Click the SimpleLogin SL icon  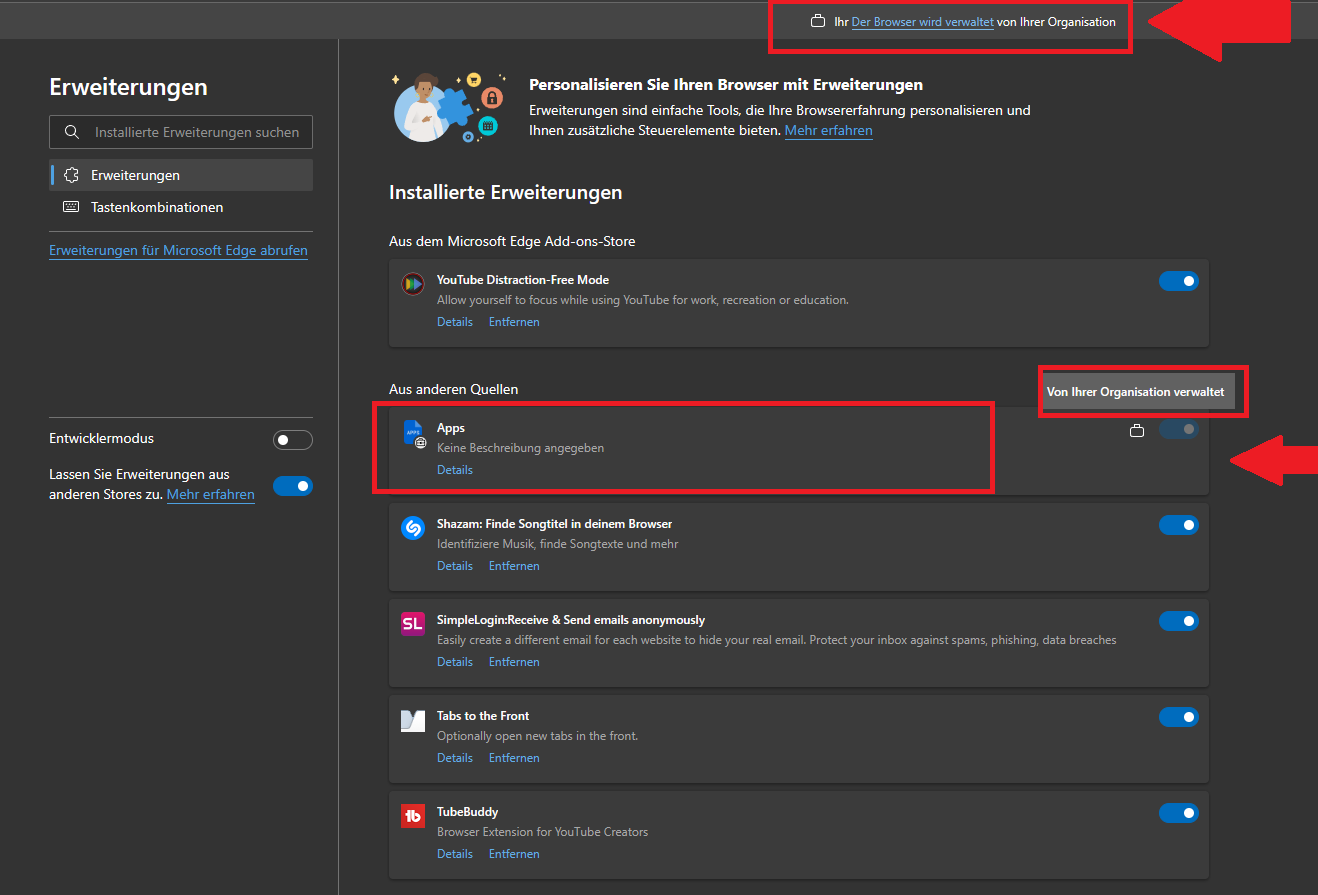[413, 623]
